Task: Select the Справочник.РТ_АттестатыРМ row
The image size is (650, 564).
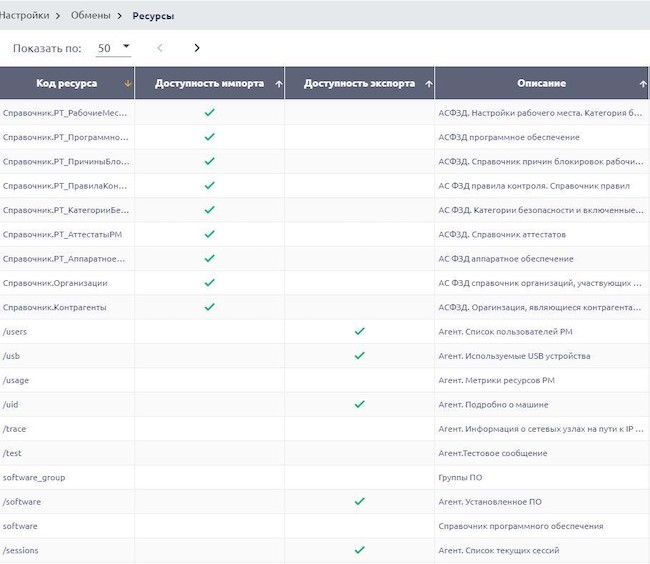Action: [62, 234]
